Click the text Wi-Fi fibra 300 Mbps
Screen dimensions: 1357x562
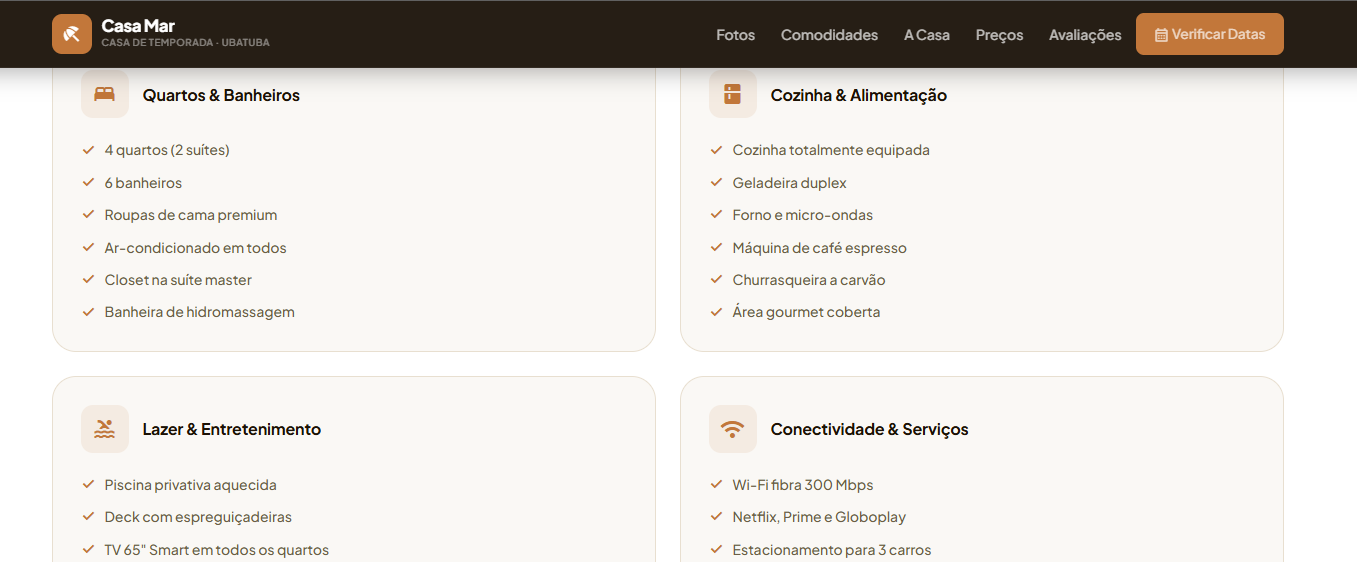[803, 485]
